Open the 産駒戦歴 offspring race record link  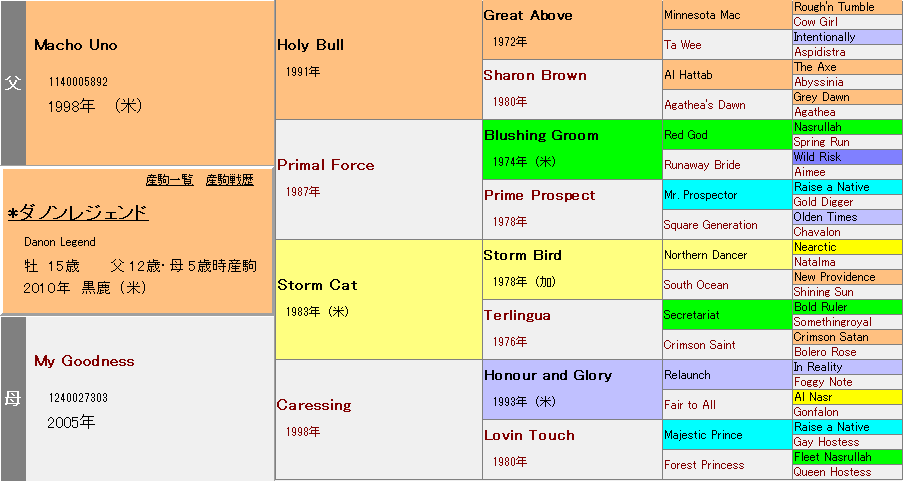(229, 180)
